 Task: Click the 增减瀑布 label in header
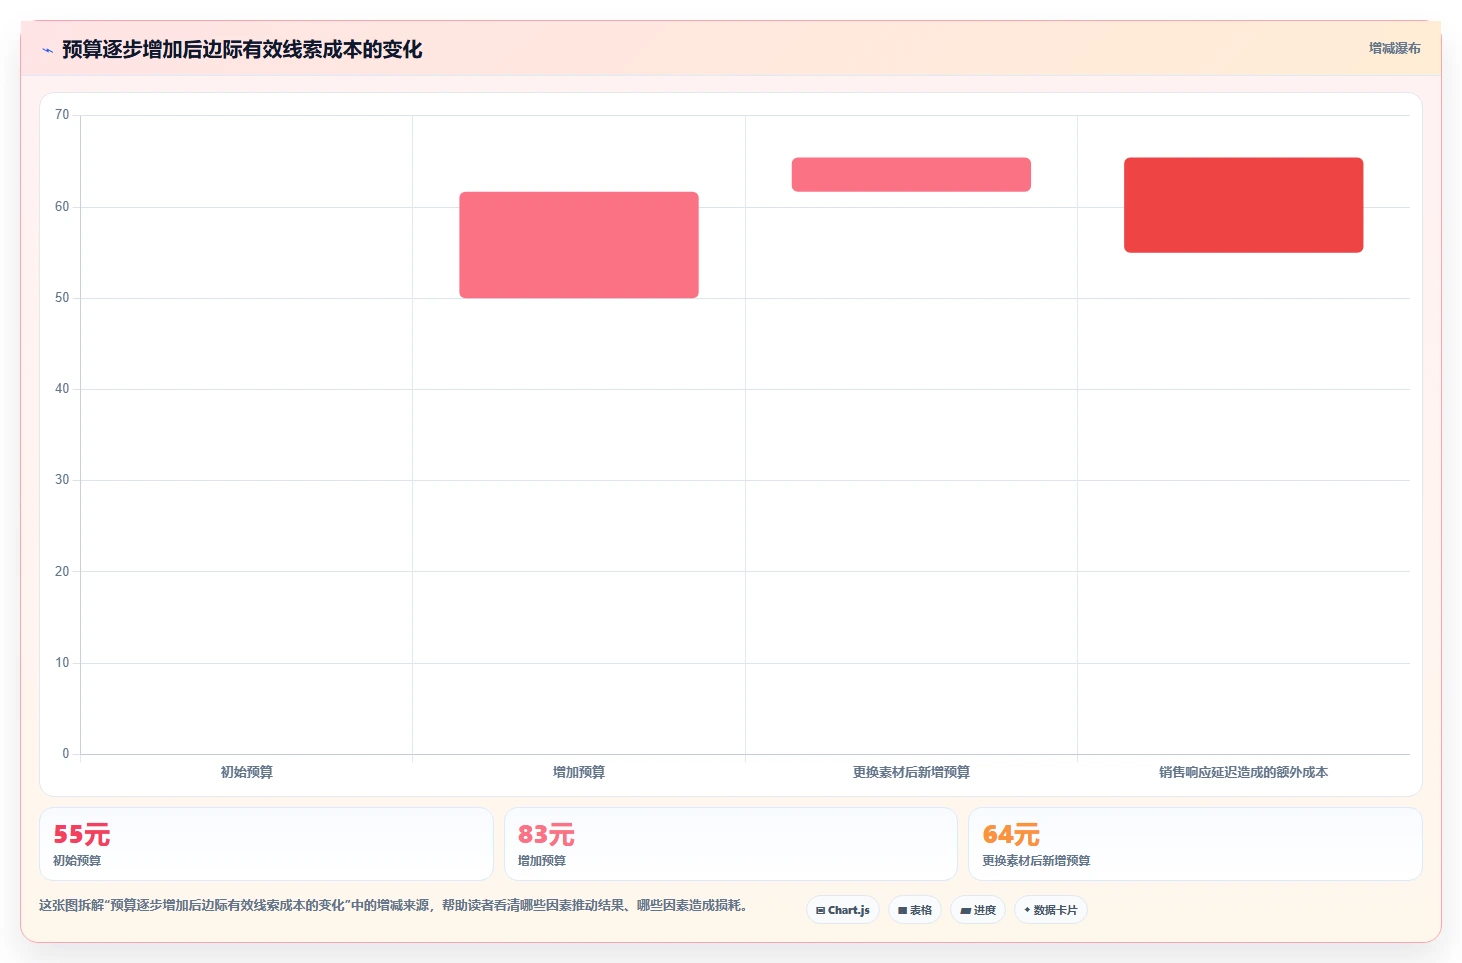(x=1394, y=48)
